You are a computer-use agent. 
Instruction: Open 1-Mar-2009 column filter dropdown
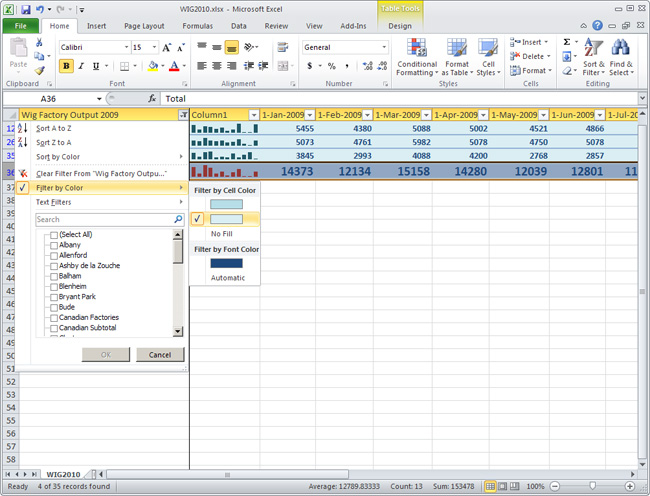[426, 115]
